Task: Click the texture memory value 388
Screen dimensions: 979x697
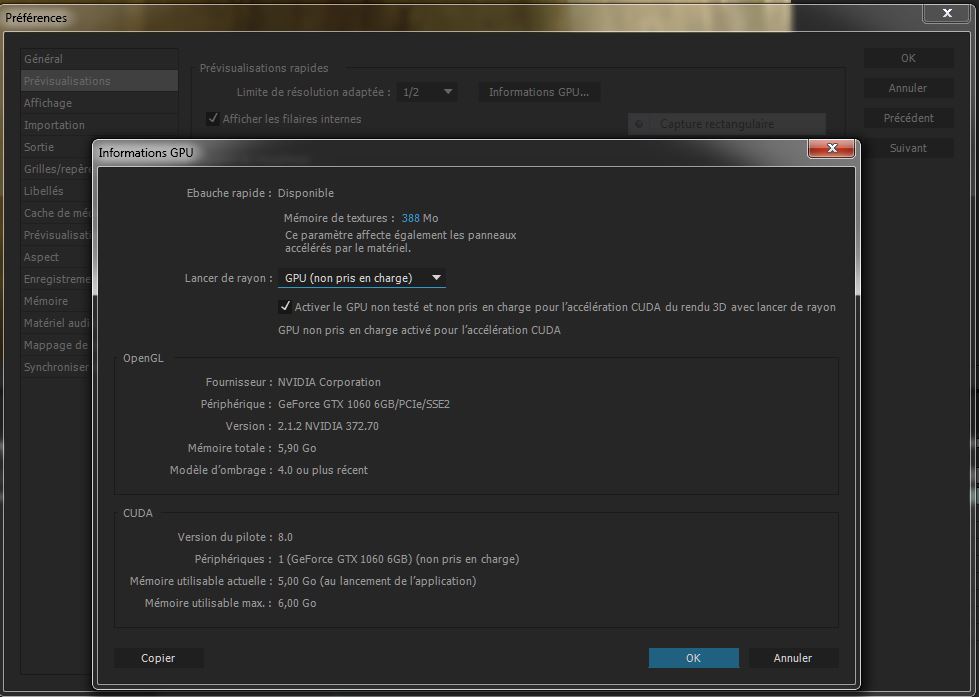Action: tap(411, 218)
